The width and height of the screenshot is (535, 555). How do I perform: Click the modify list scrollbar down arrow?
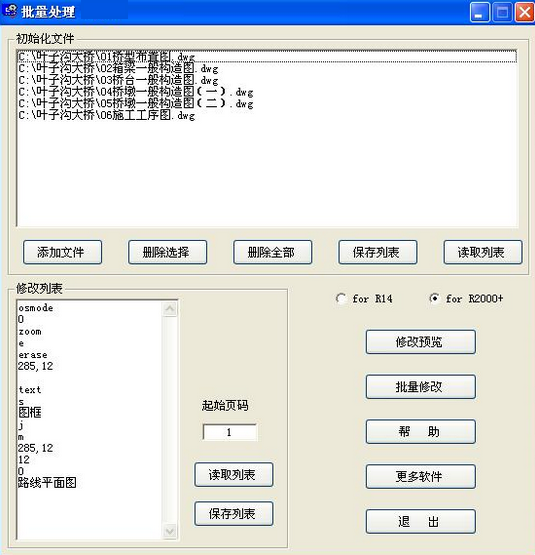170,531
